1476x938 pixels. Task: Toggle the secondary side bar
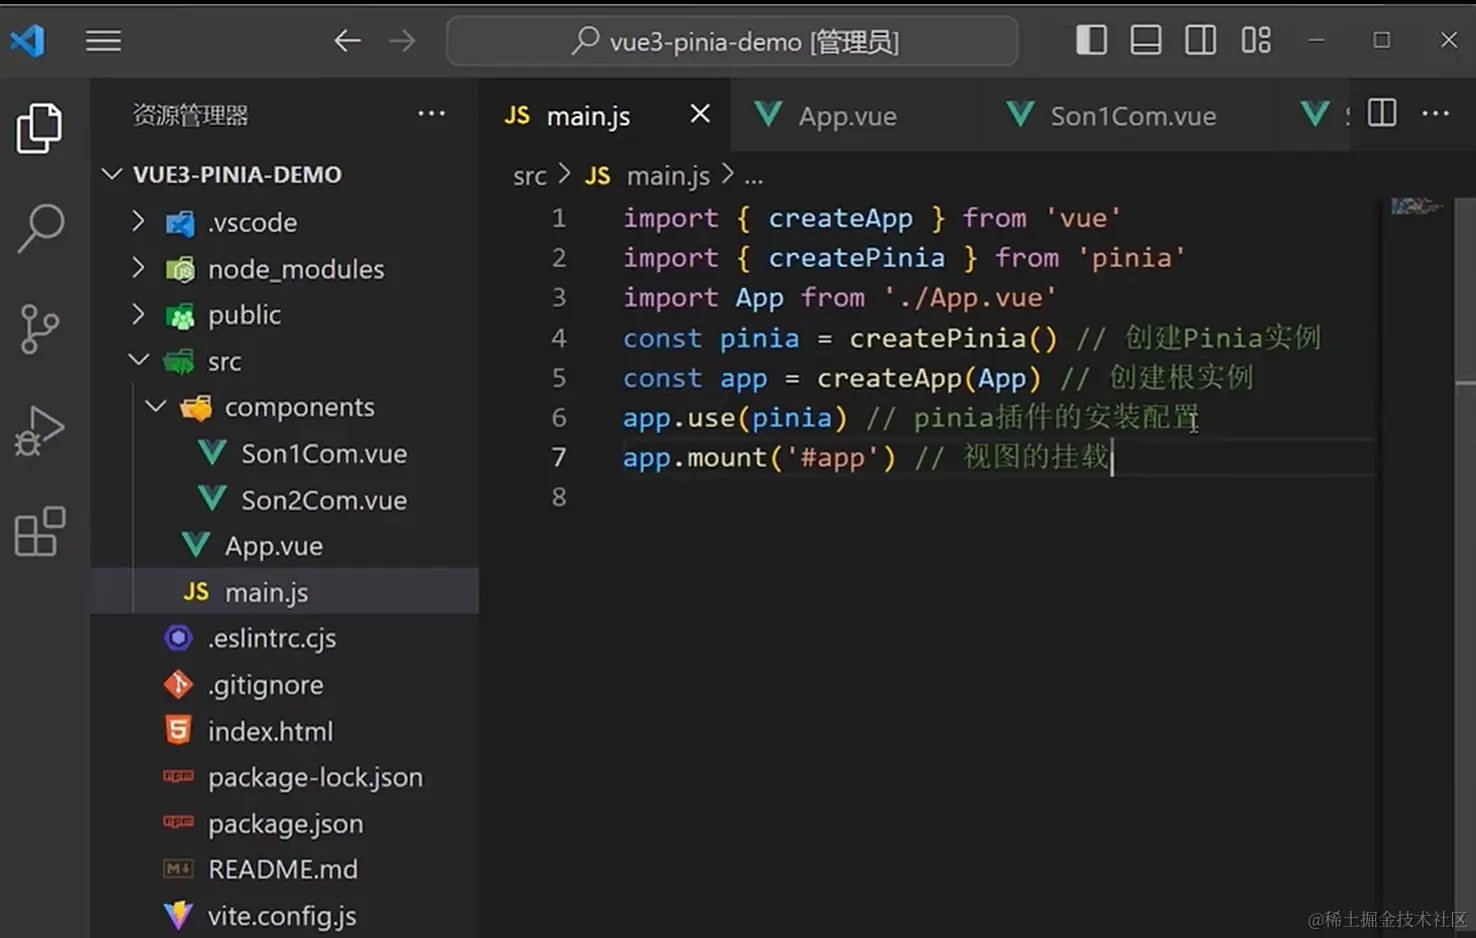1200,40
